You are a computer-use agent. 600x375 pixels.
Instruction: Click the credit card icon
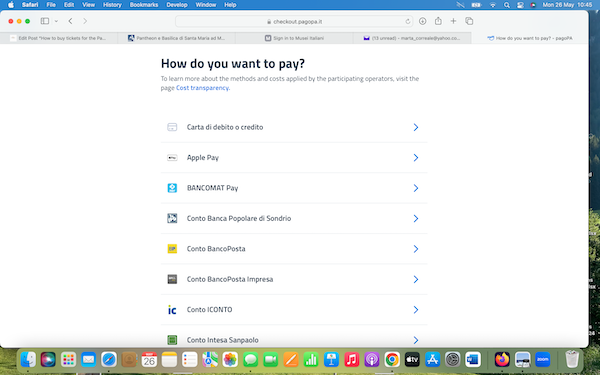pyautogui.click(x=172, y=127)
